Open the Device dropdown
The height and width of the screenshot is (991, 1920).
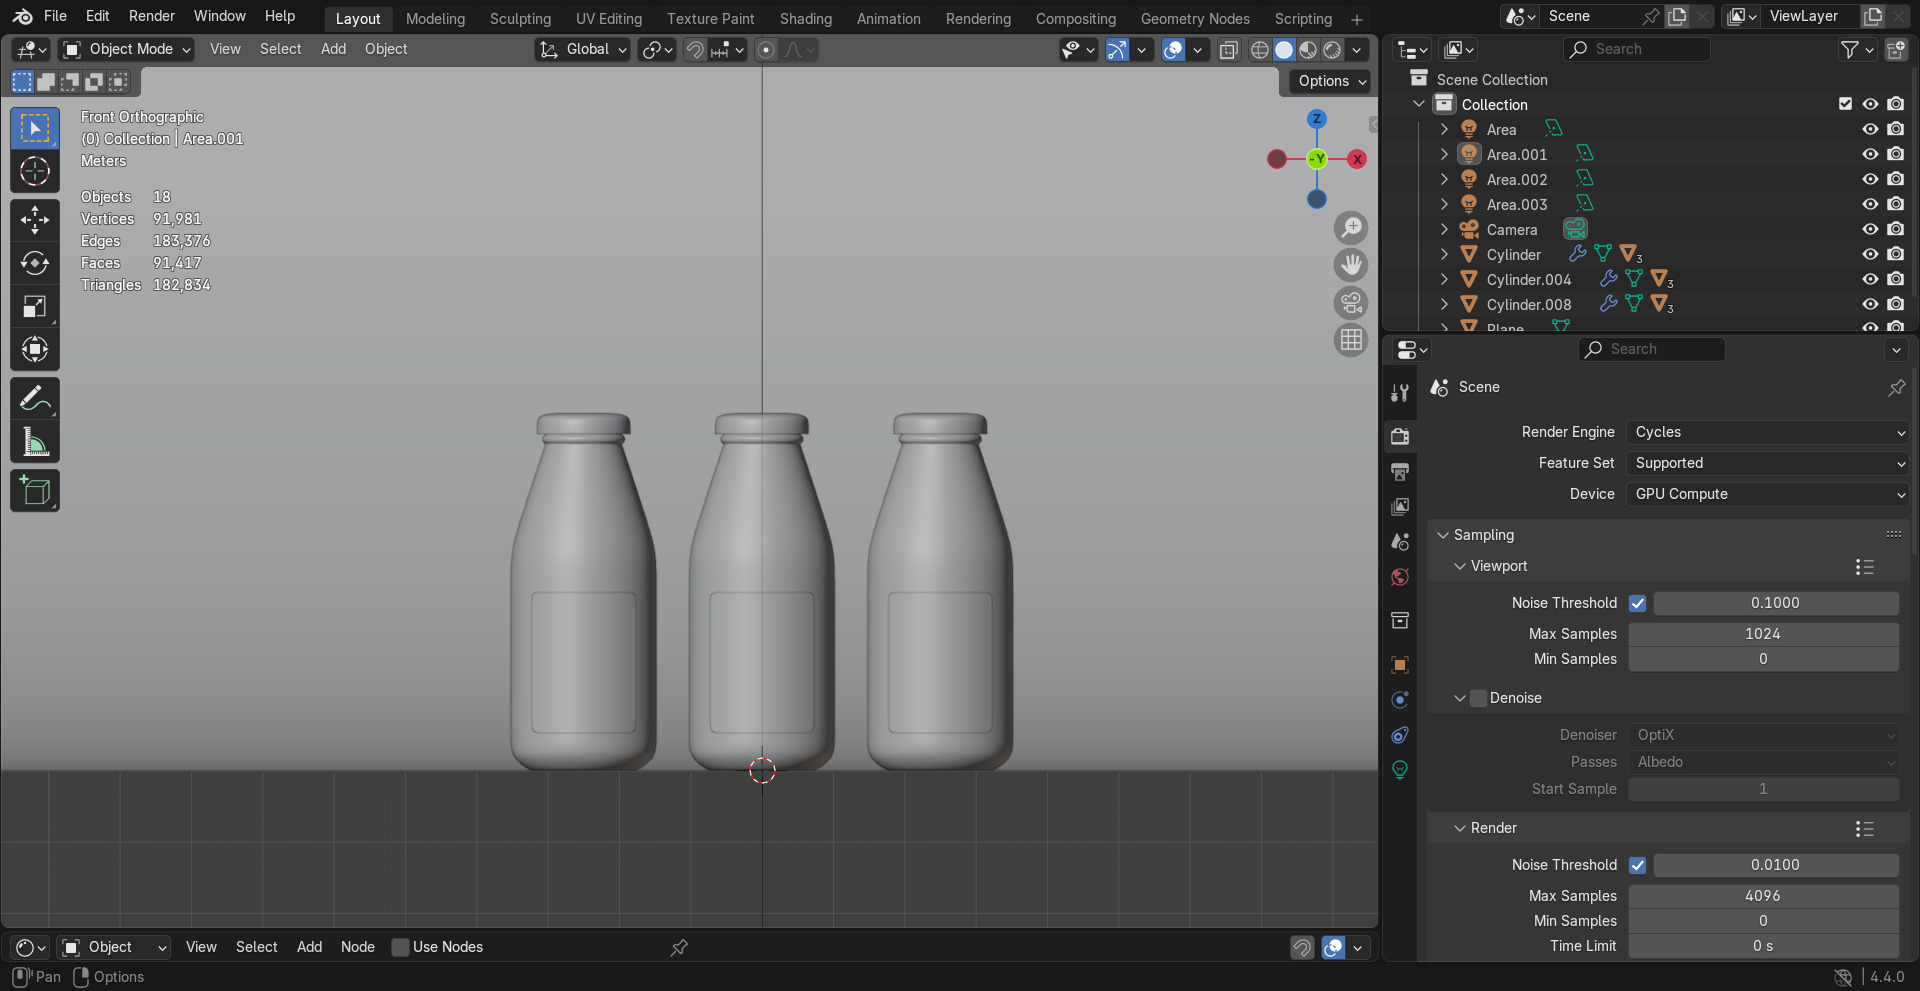pos(1767,494)
